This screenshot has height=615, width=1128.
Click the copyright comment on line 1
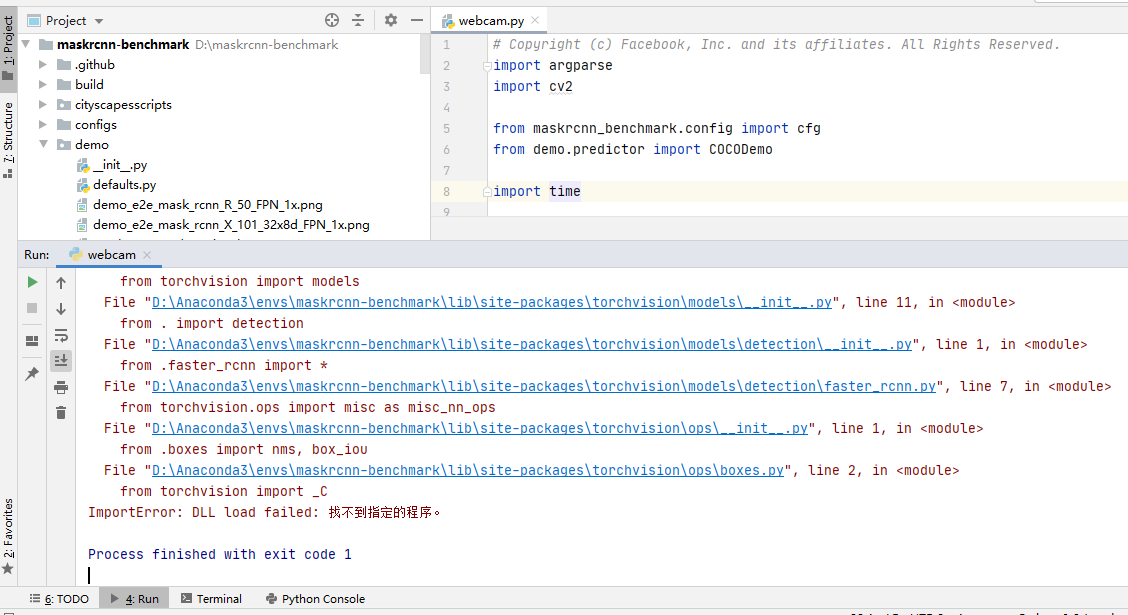(x=776, y=45)
